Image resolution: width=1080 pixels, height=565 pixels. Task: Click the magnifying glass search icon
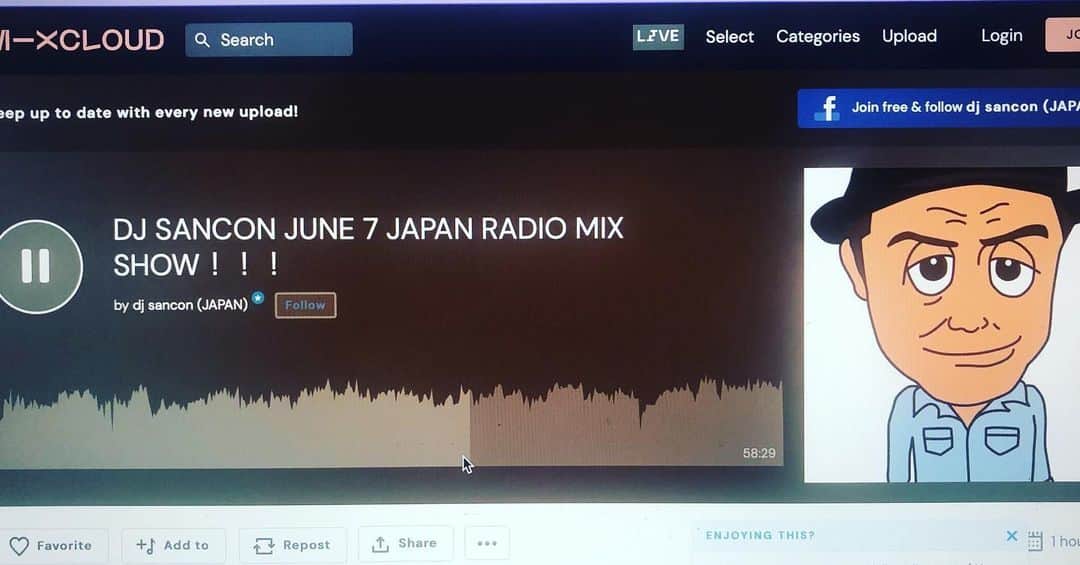[202, 40]
